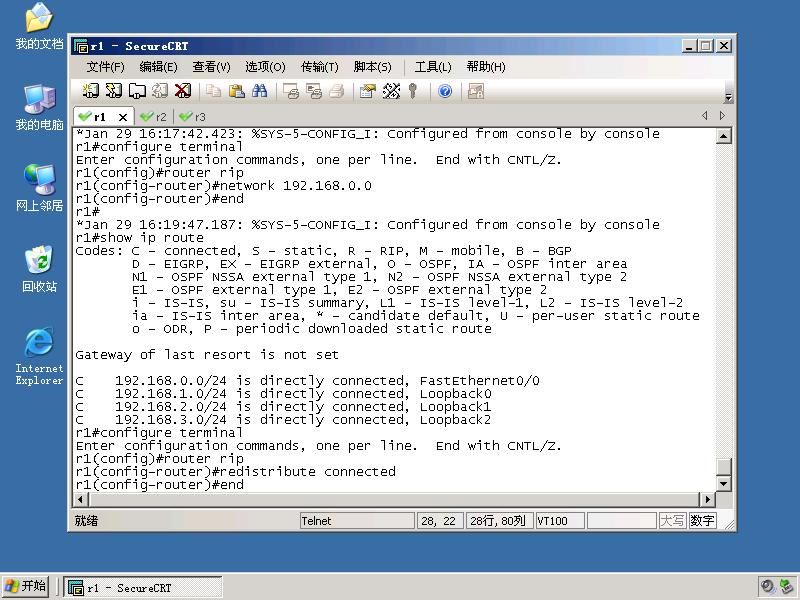Select the 我的电脑 desktop icon
The height and width of the screenshot is (600, 800).
[x=39, y=107]
